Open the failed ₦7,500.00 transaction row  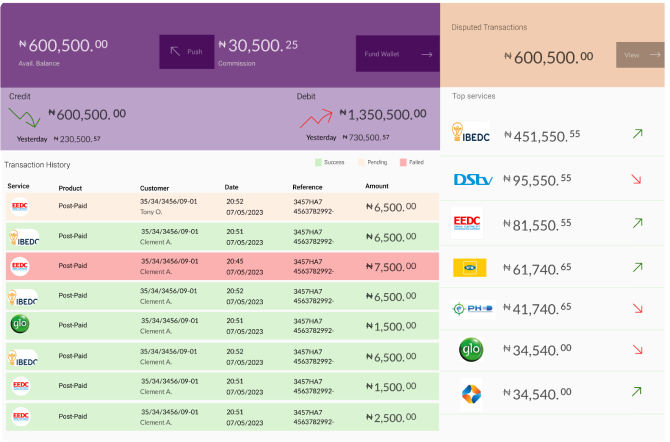[x=220, y=267]
